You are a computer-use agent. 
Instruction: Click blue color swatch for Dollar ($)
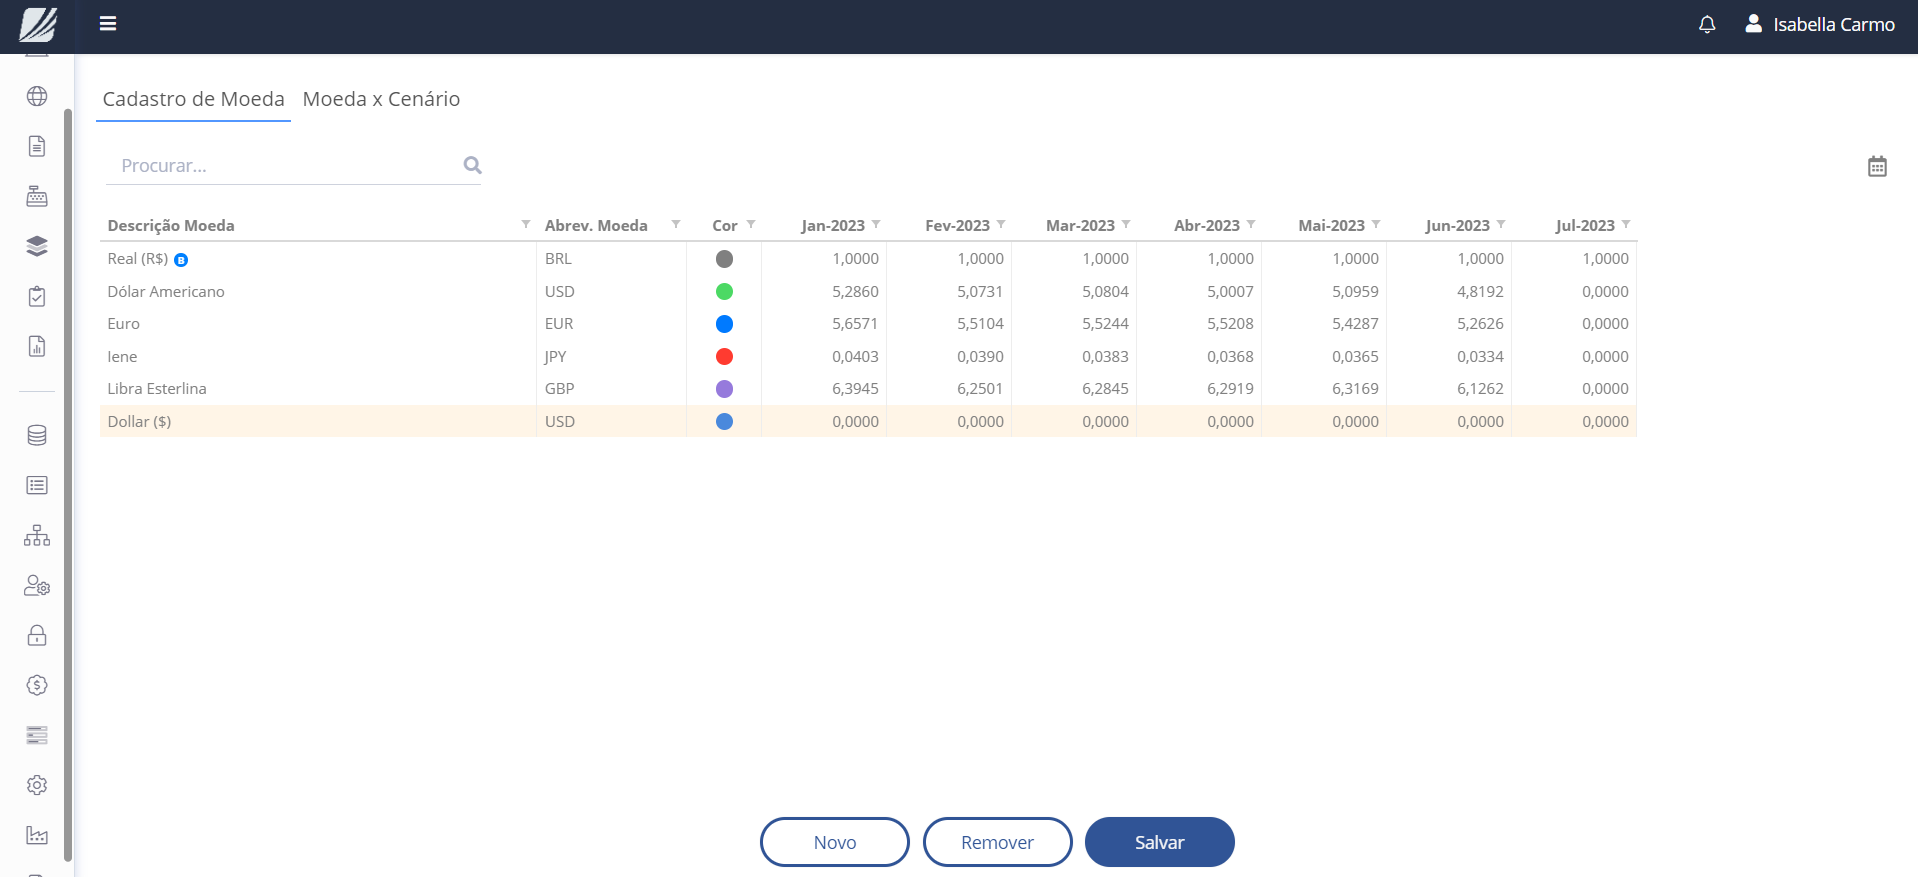click(x=724, y=421)
